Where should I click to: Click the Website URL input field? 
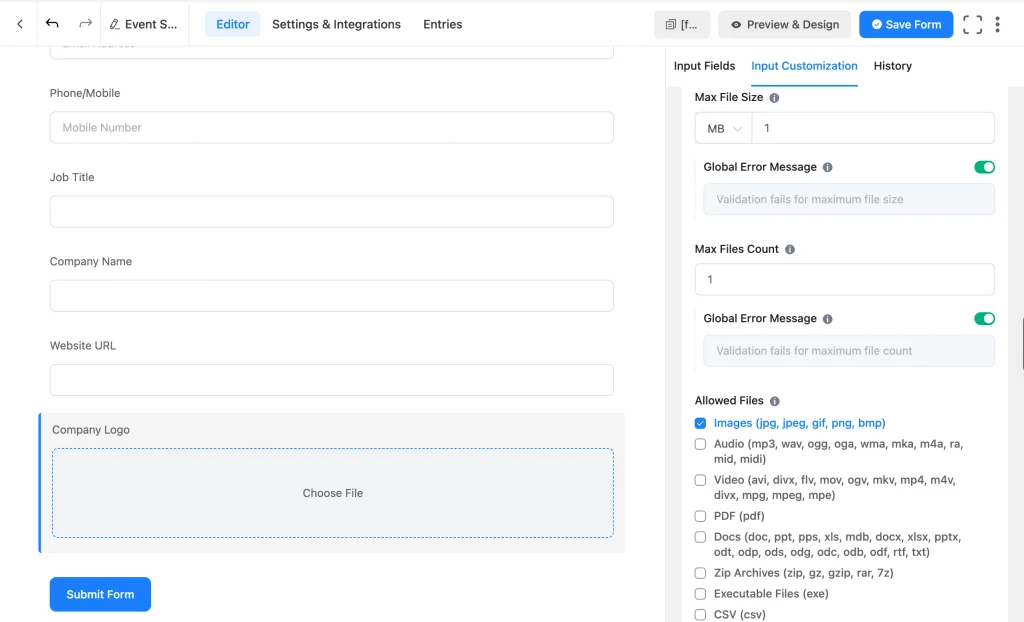(331, 380)
